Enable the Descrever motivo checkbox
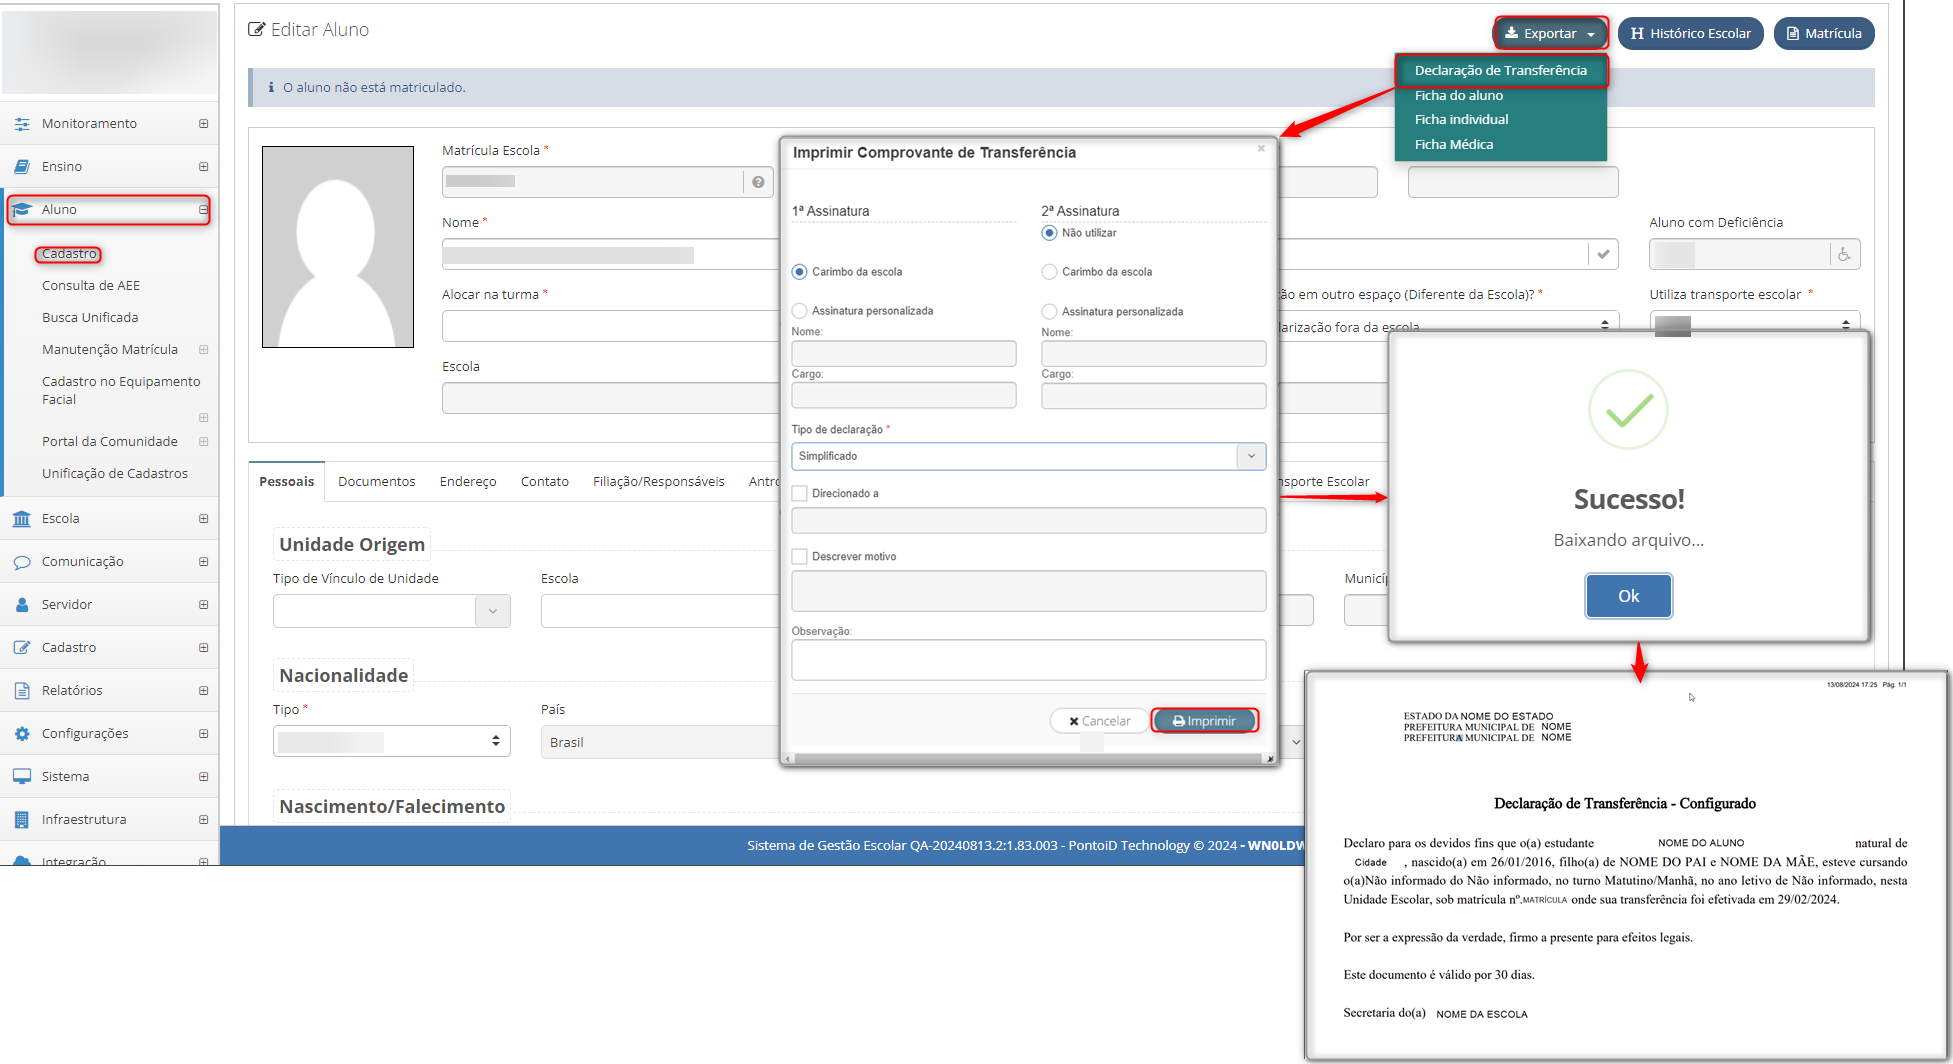Image resolution: width=1953 pixels, height=1064 pixels. (799, 557)
